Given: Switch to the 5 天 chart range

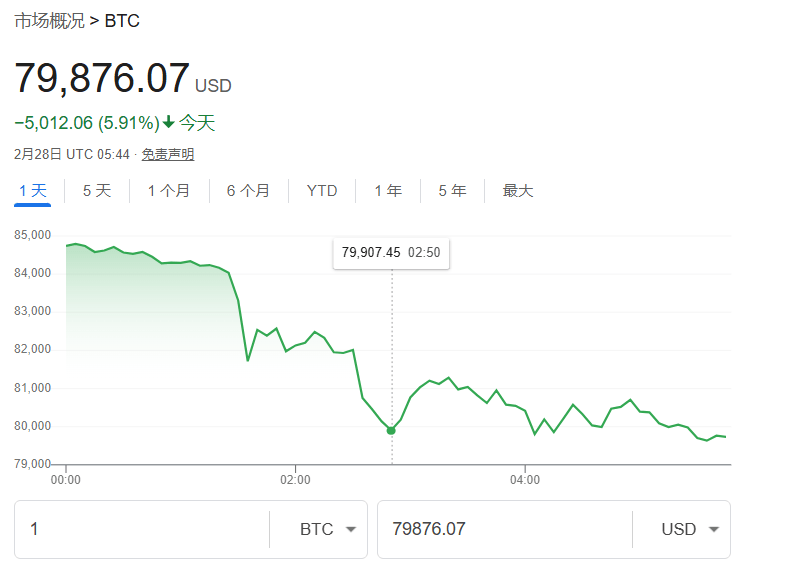Looking at the screenshot, I should coord(97,191).
